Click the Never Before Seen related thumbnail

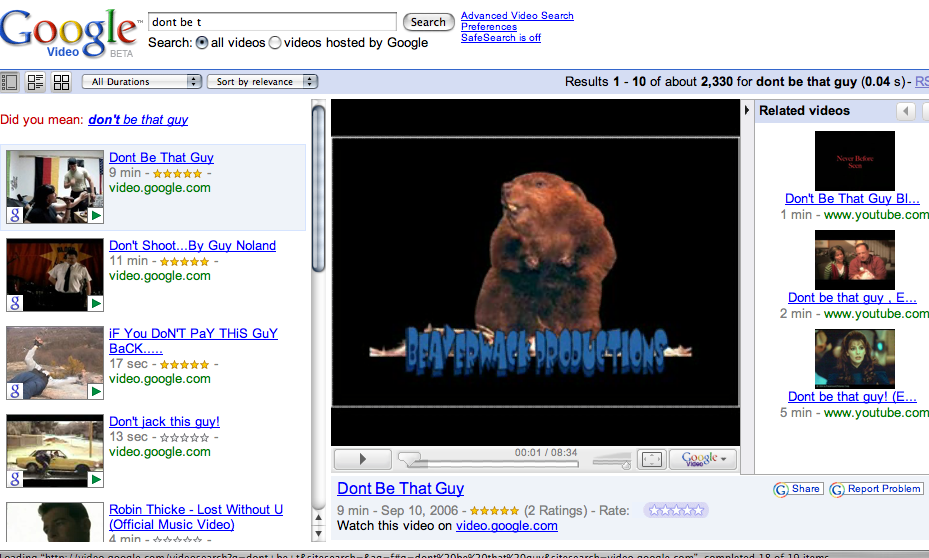click(854, 161)
